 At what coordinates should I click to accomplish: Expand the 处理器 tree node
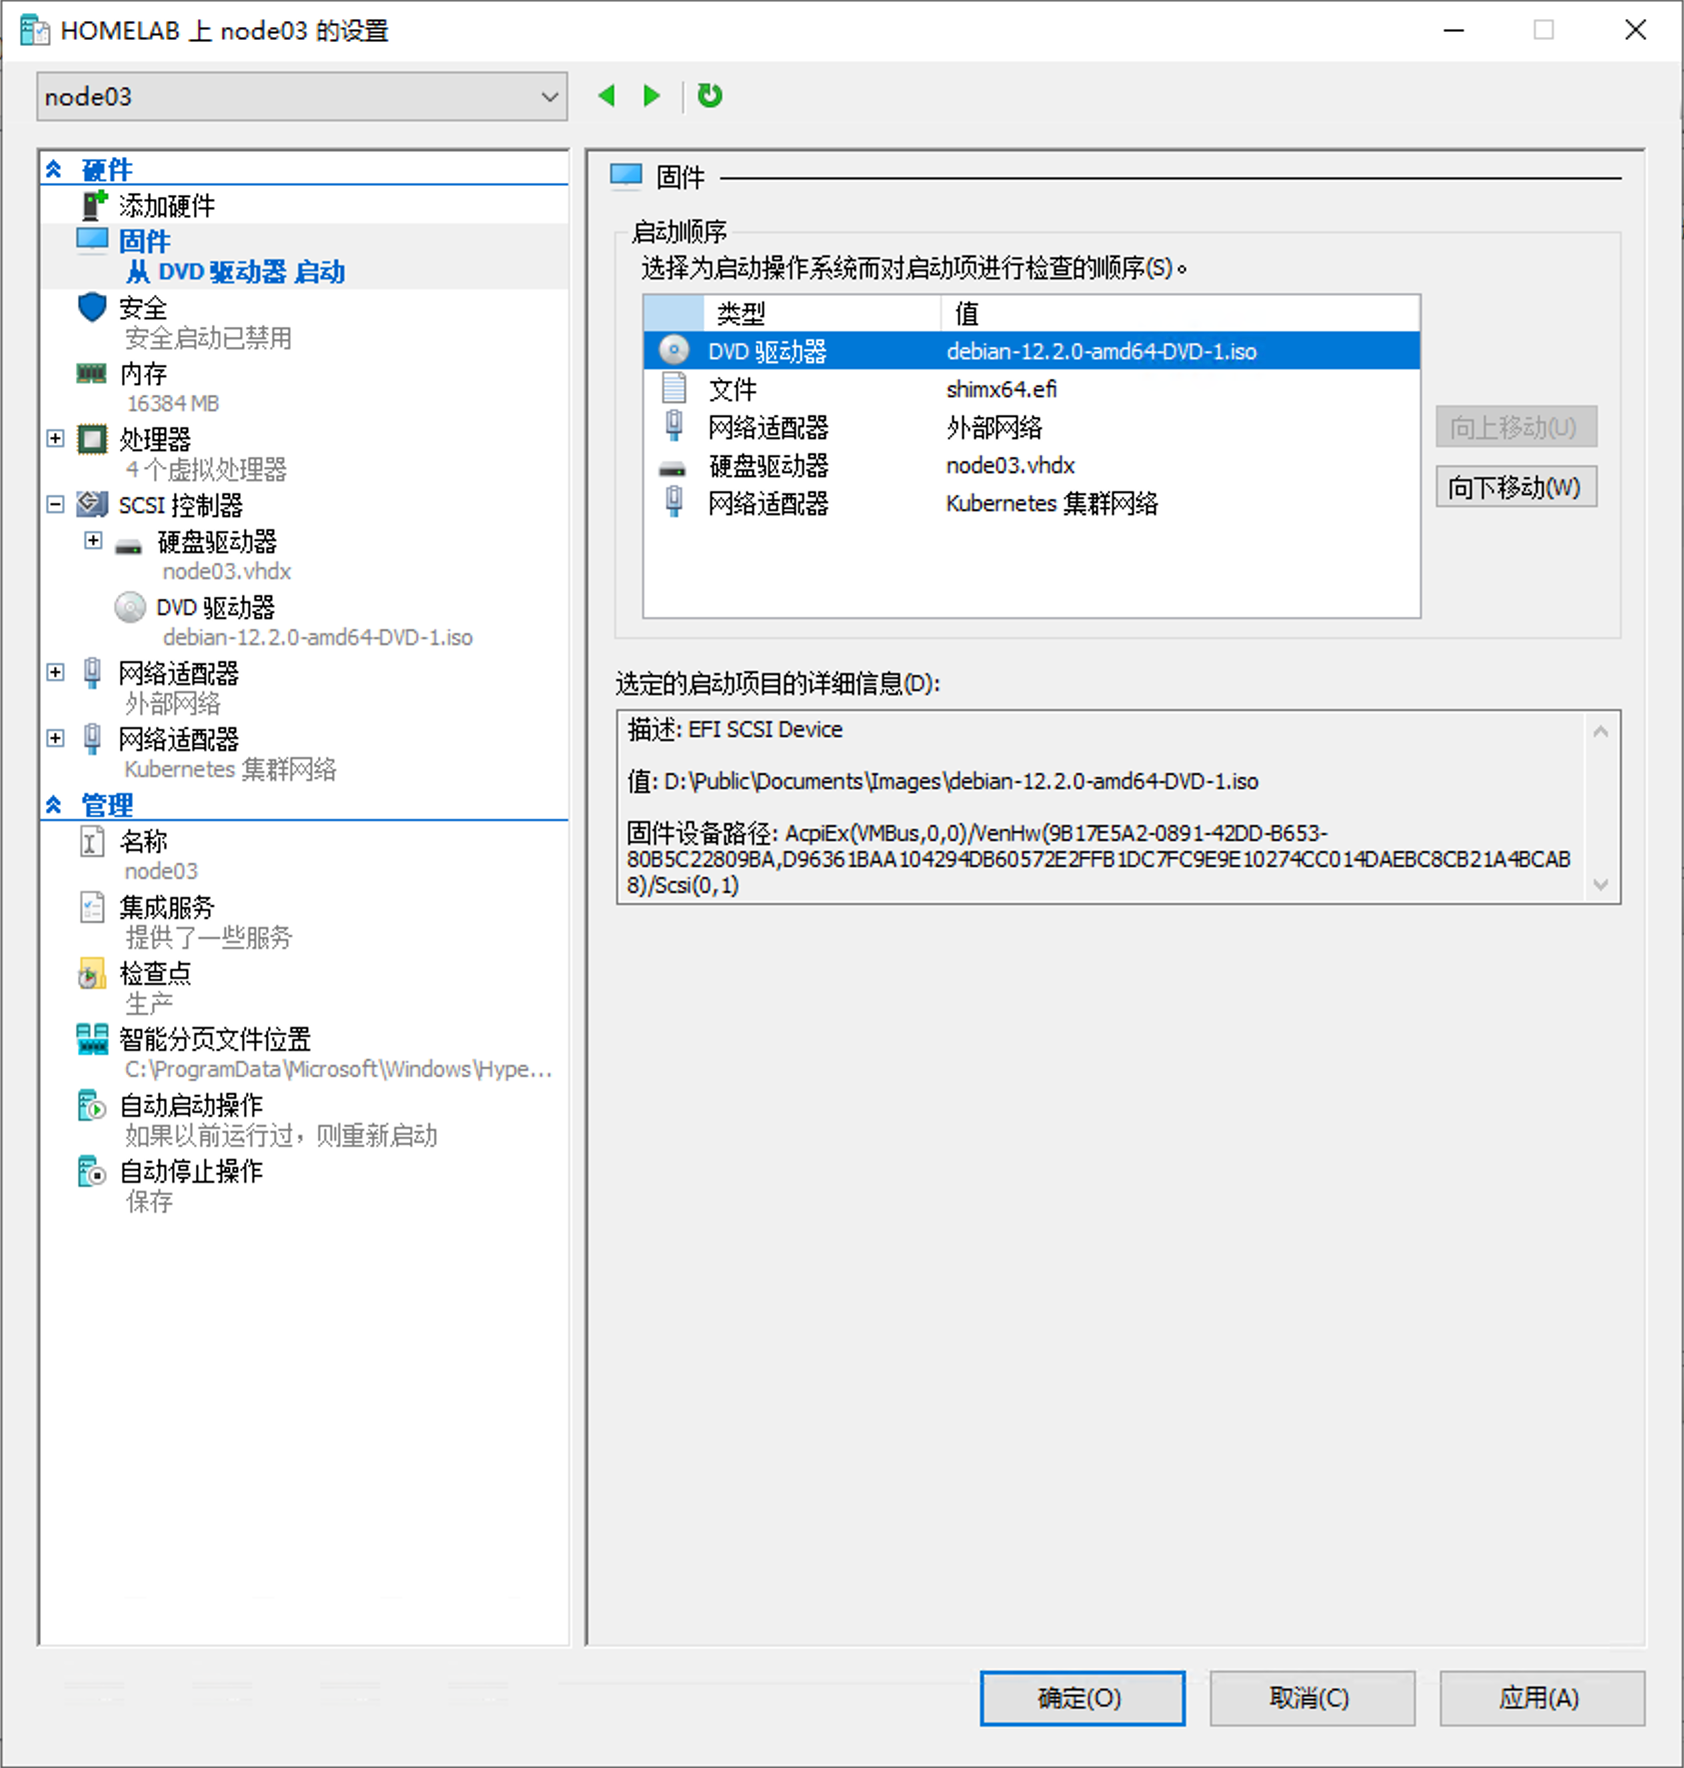coord(56,439)
